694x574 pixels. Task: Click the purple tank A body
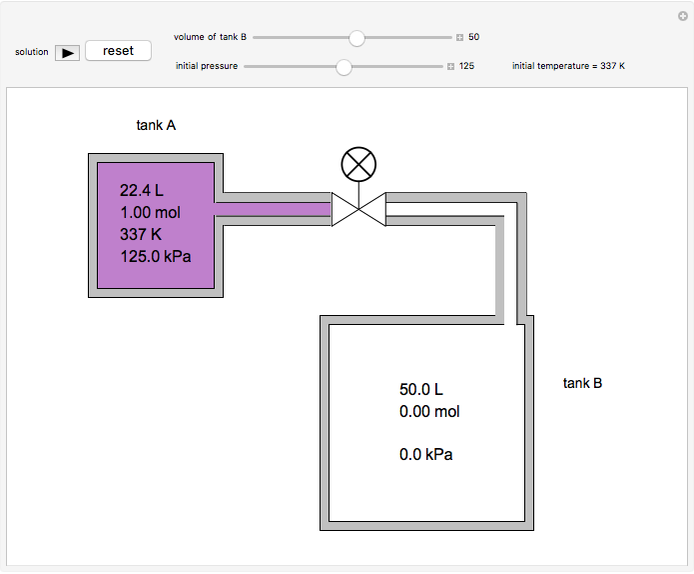[155, 224]
